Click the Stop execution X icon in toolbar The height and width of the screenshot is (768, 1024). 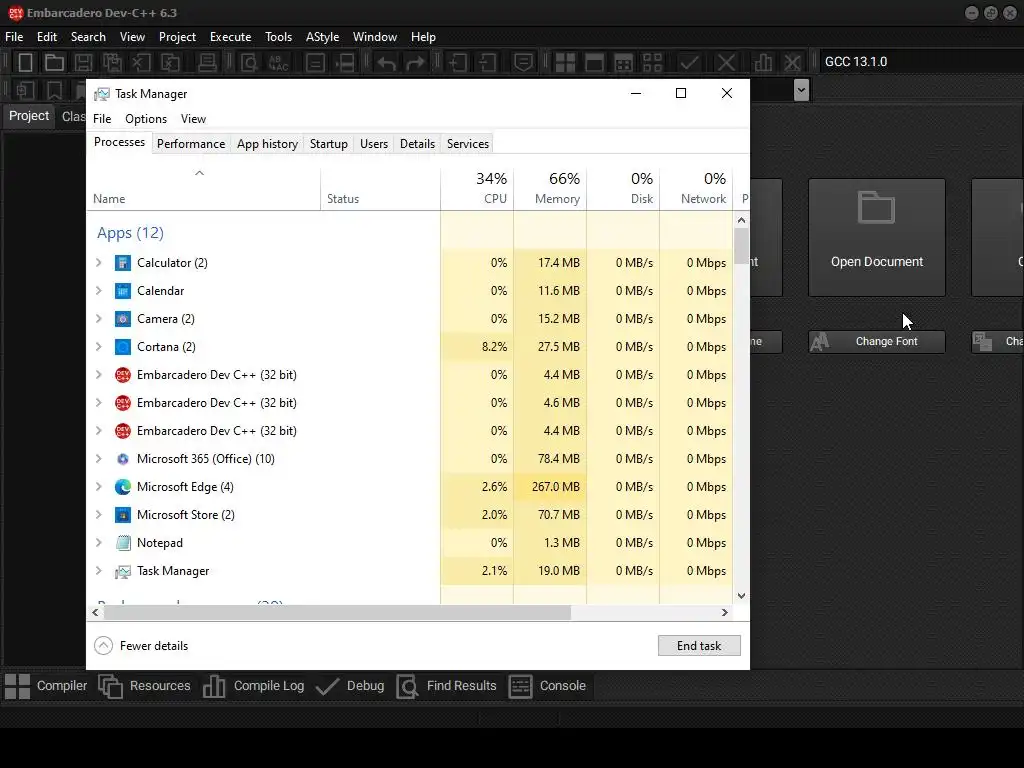[726, 63]
